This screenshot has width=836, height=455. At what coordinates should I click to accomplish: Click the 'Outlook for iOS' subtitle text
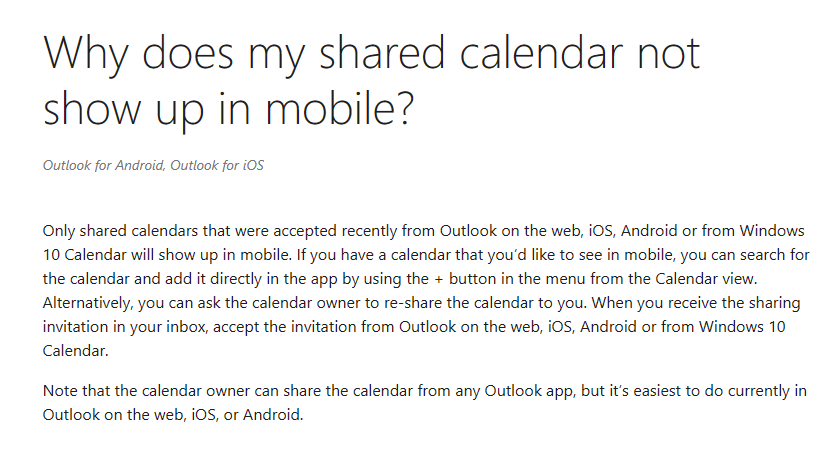pyautogui.click(x=217, y=165)
